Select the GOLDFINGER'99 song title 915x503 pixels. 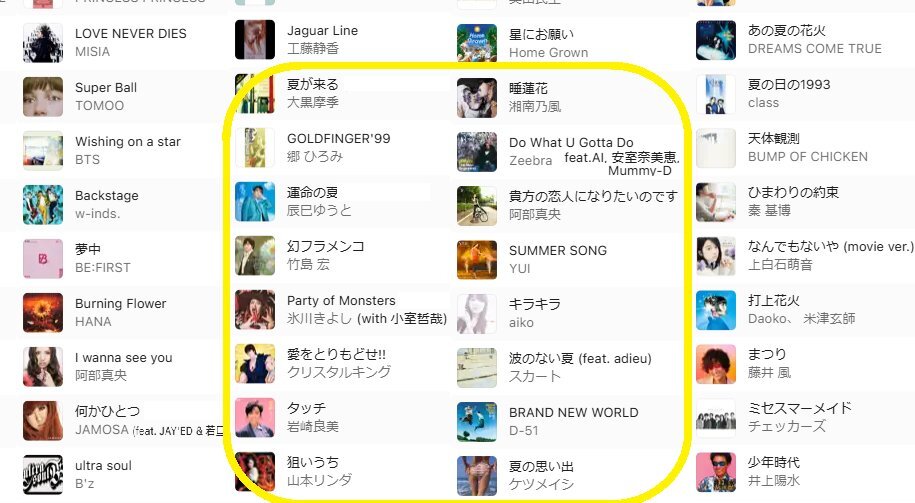tap(338, 139)
